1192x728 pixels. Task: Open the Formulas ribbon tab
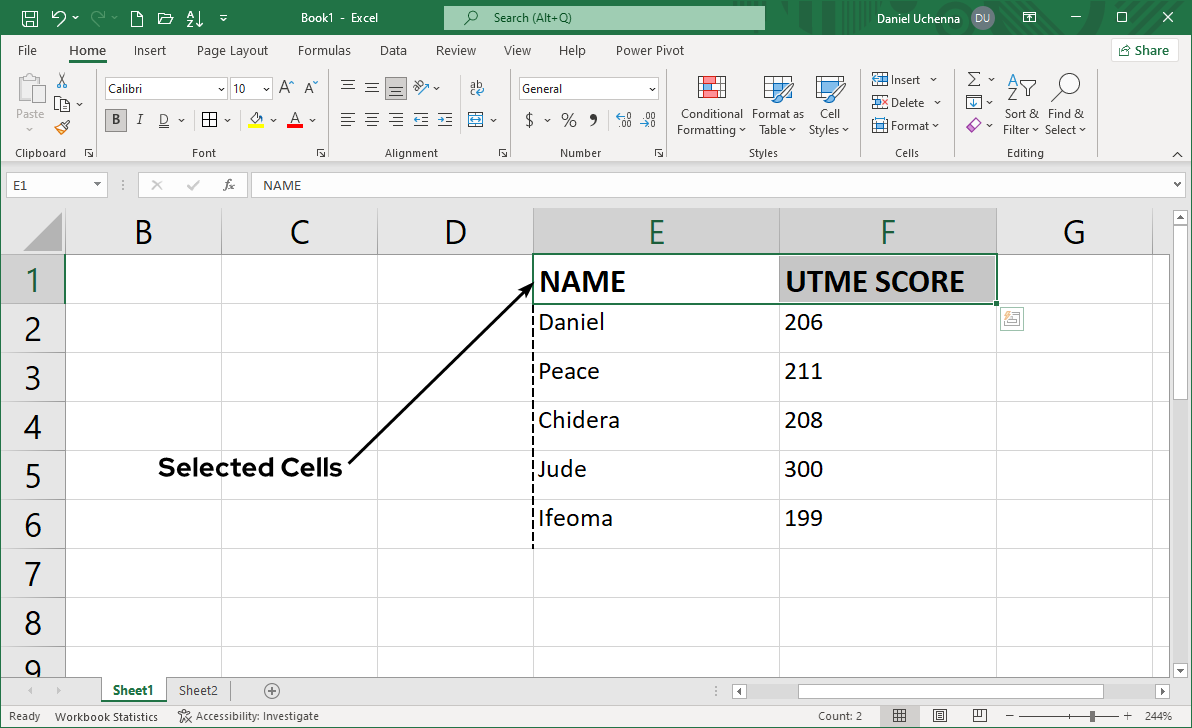tap(324, 51)
